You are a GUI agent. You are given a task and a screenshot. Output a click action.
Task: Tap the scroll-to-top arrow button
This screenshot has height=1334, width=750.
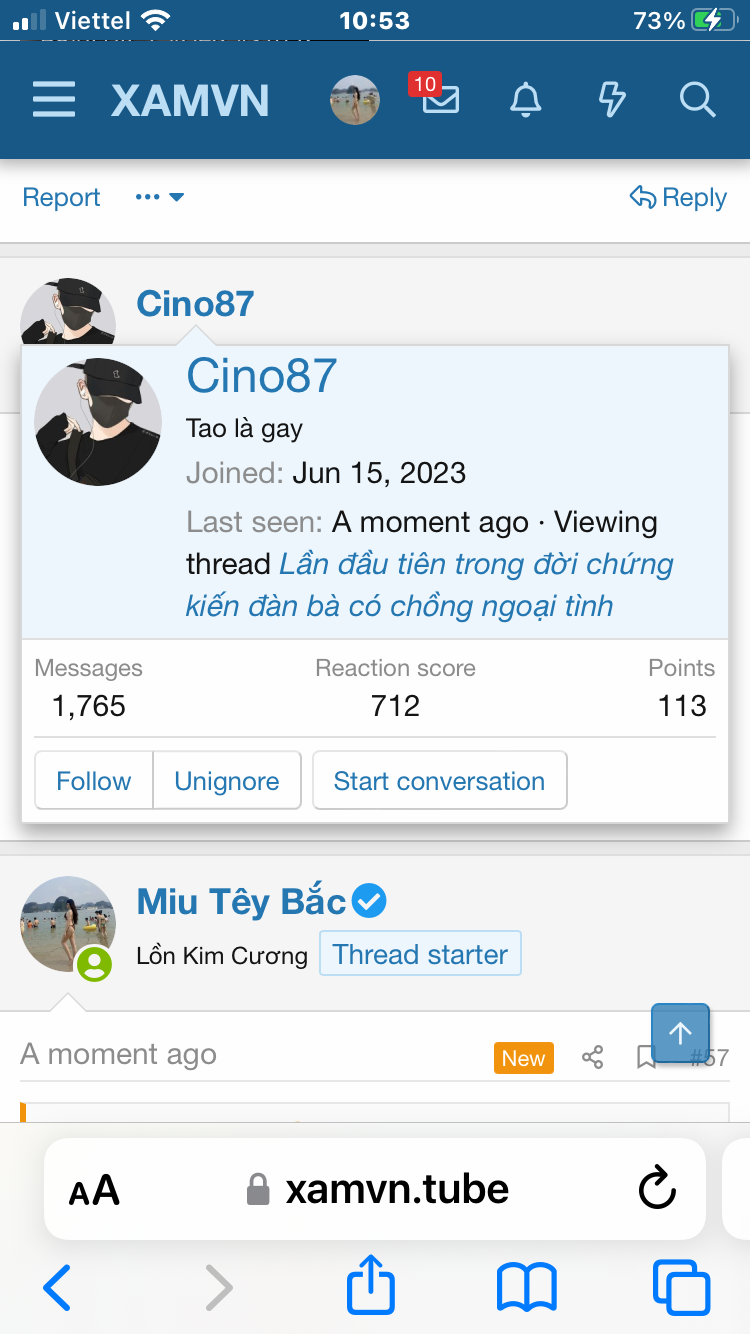pos(680,1033)
